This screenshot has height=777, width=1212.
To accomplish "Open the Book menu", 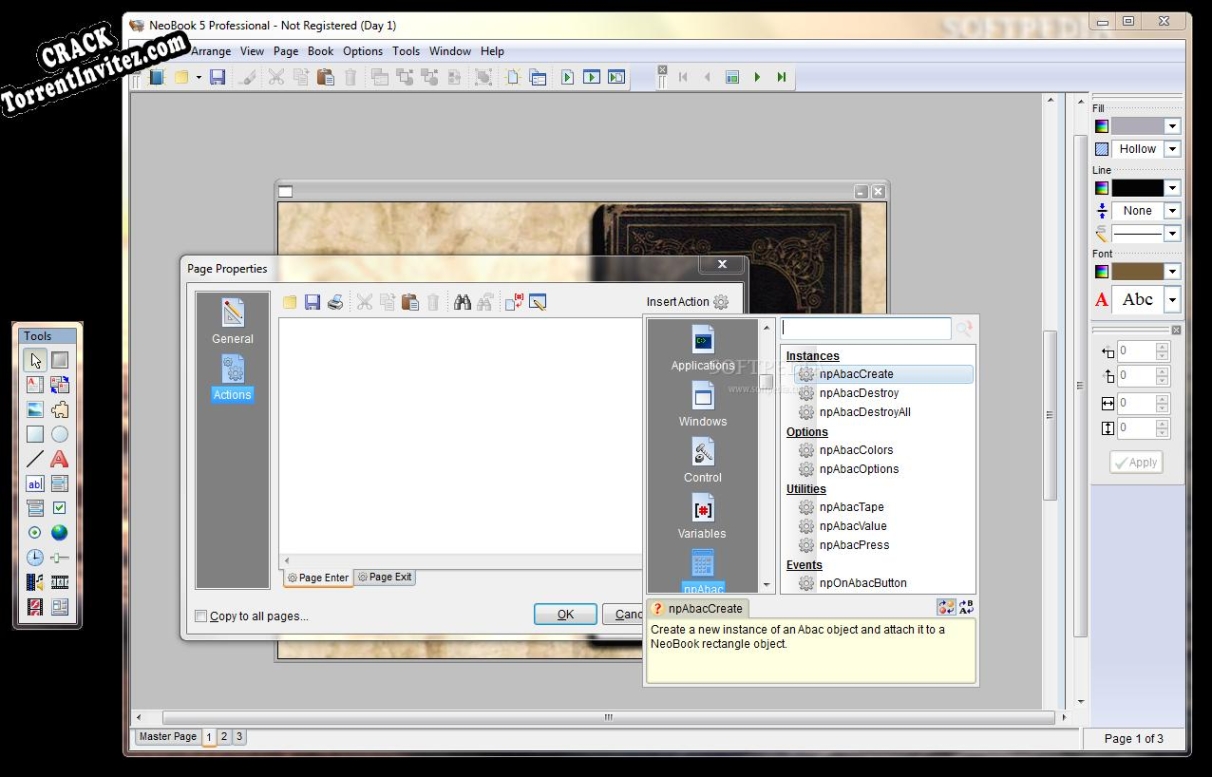I will pyautogui.click(x=320, y=51).
